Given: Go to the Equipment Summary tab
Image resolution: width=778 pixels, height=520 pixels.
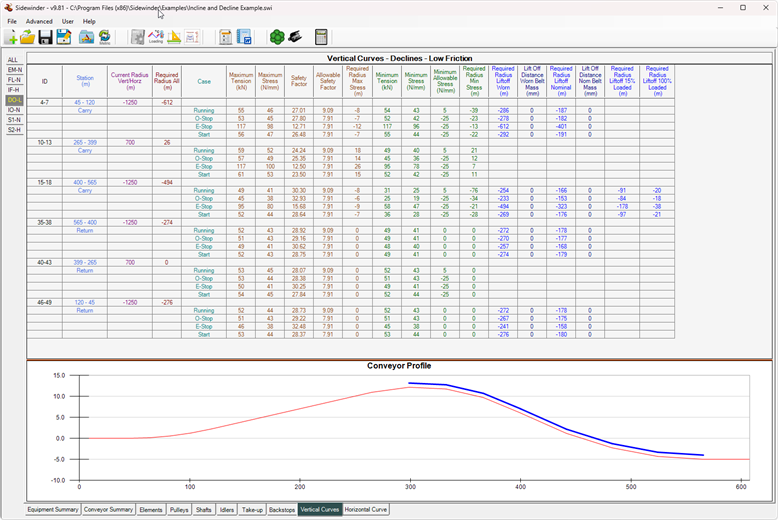Looking at the screenshot, I should (x=53, y=509).
